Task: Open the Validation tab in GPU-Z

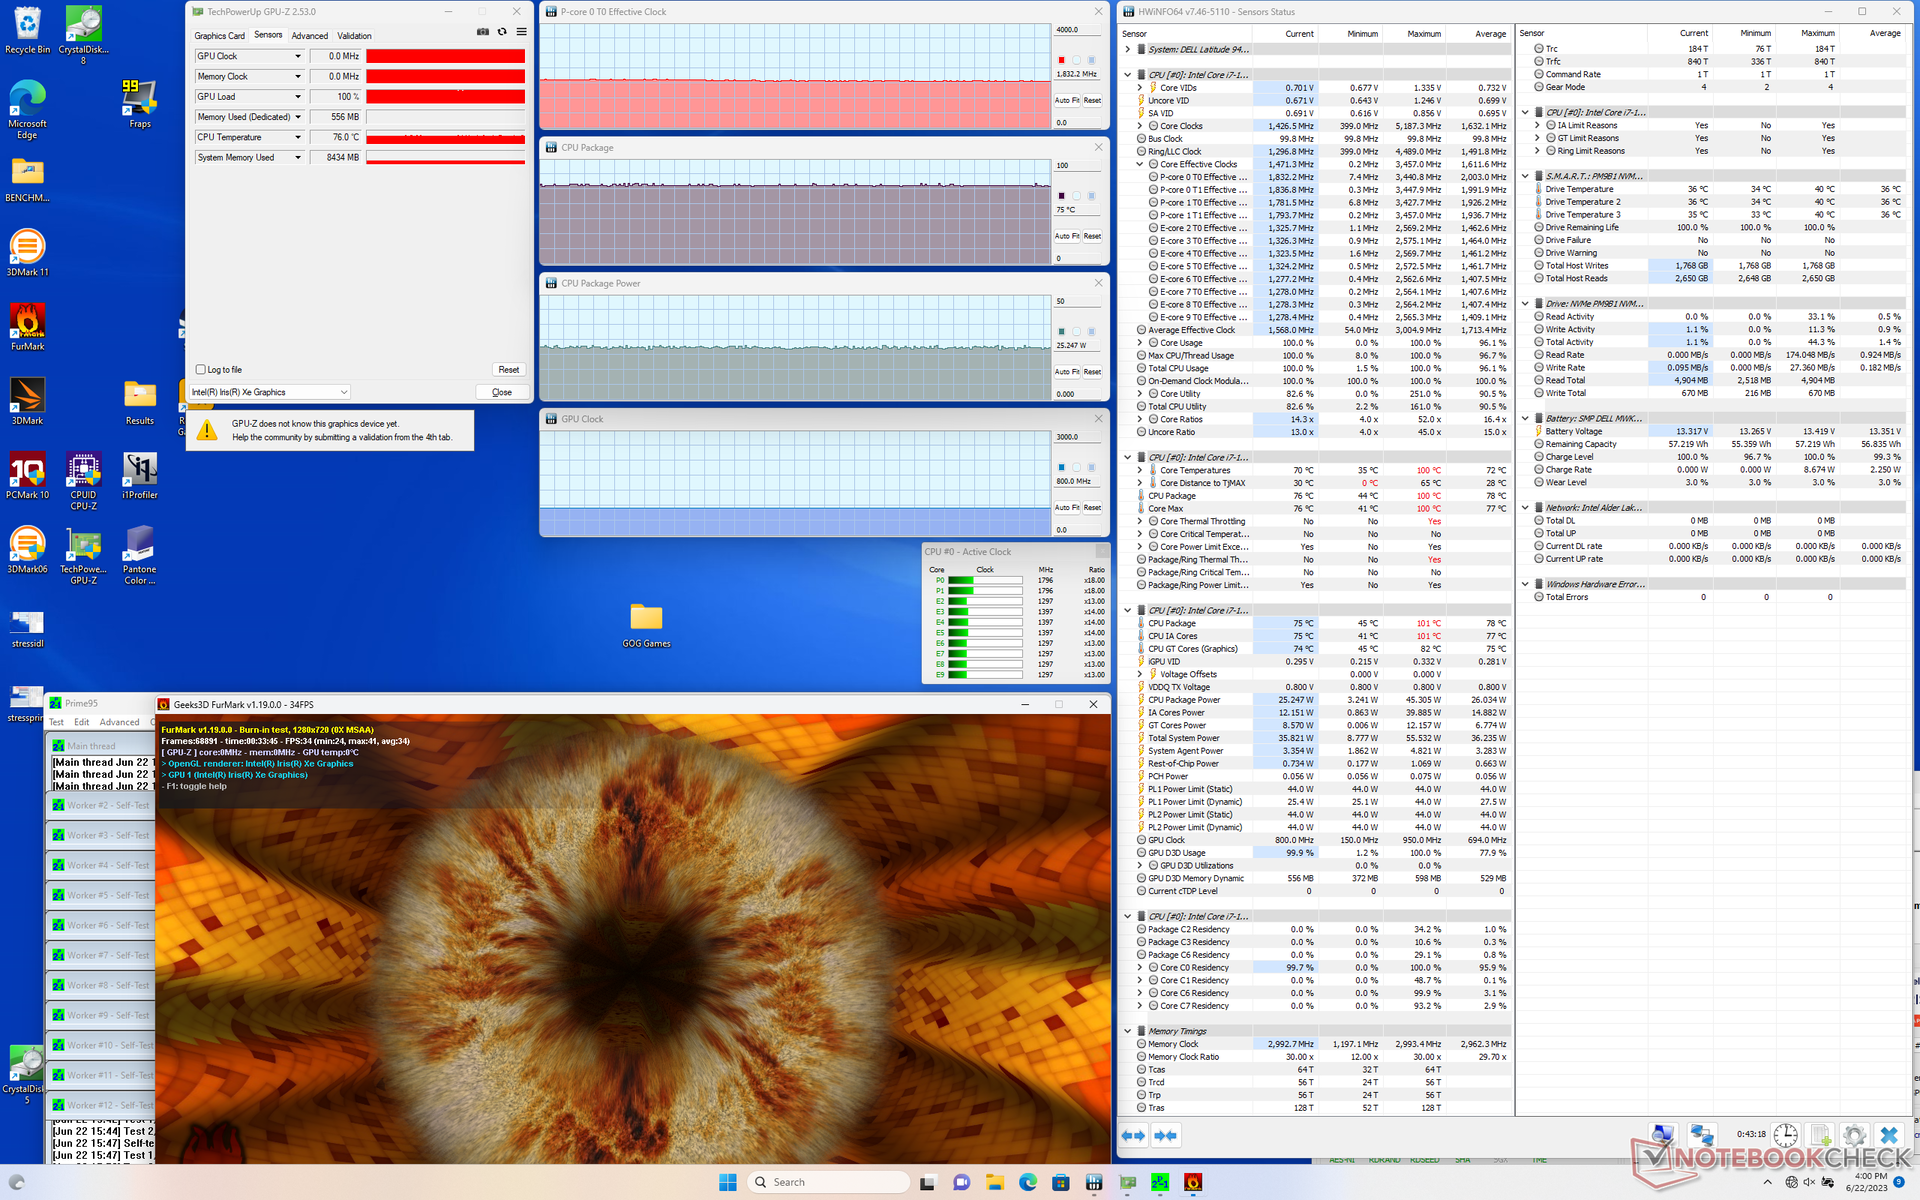Action: point(354,36)
